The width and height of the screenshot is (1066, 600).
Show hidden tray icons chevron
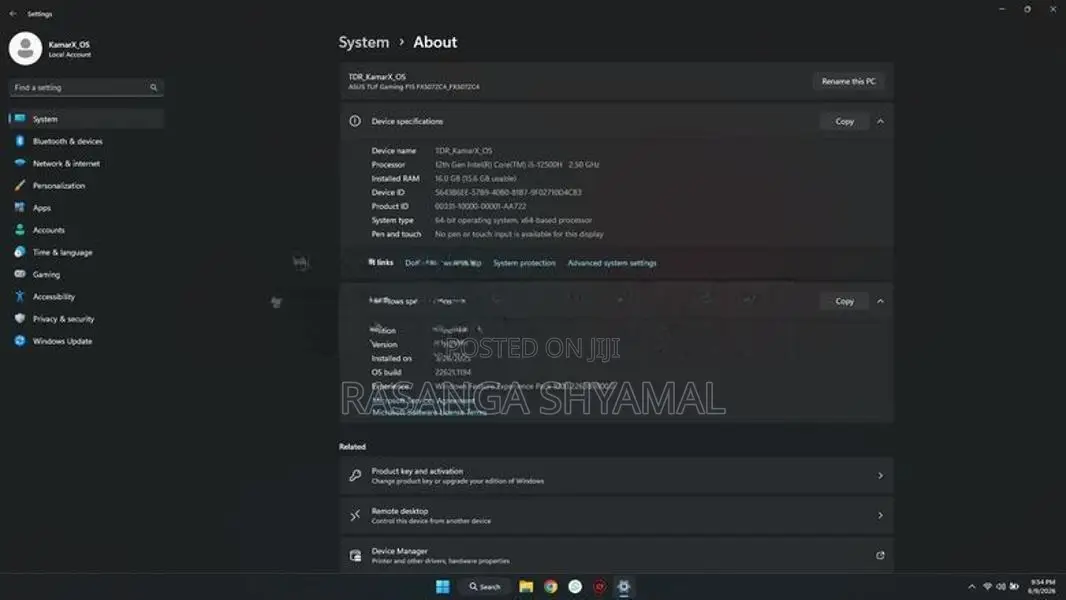pyautogui.click(x=972, y=586)
